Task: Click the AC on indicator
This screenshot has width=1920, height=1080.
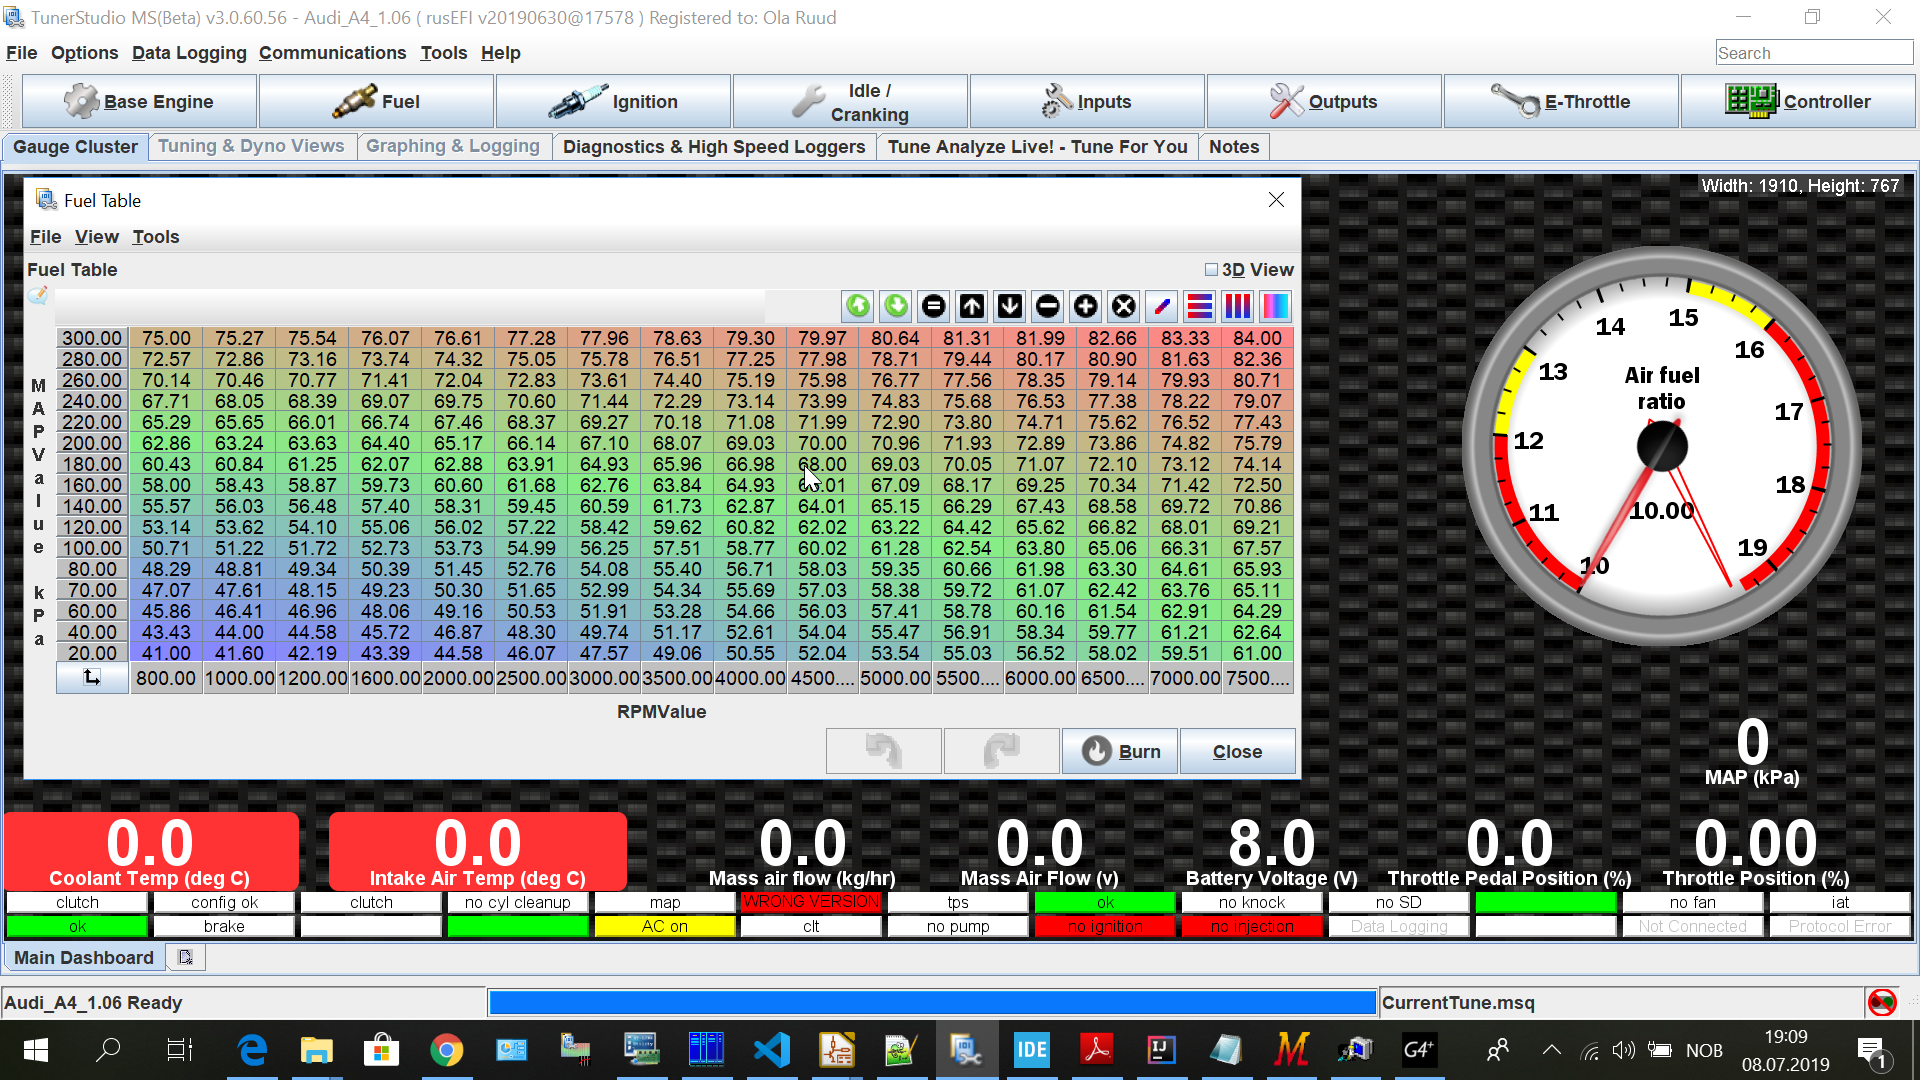Action: 665,926
